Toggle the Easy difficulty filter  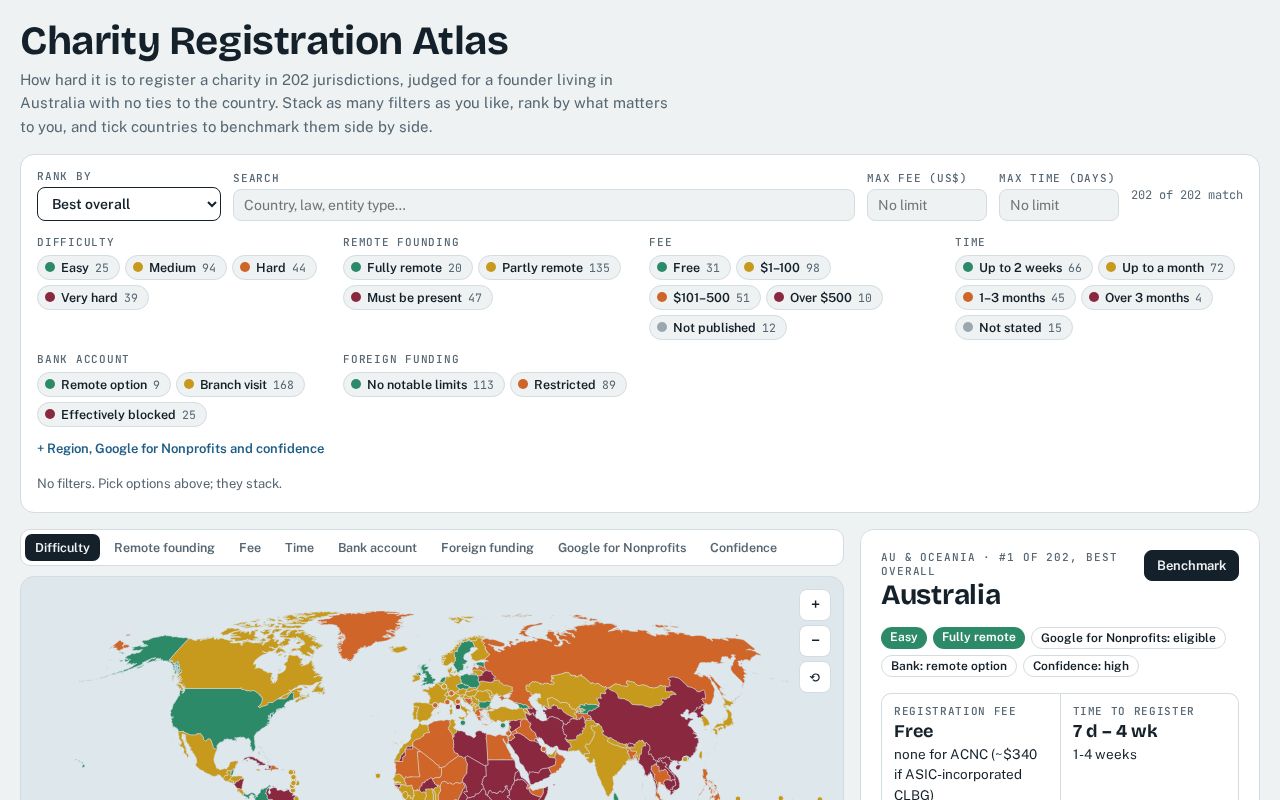tap(78, 268)
